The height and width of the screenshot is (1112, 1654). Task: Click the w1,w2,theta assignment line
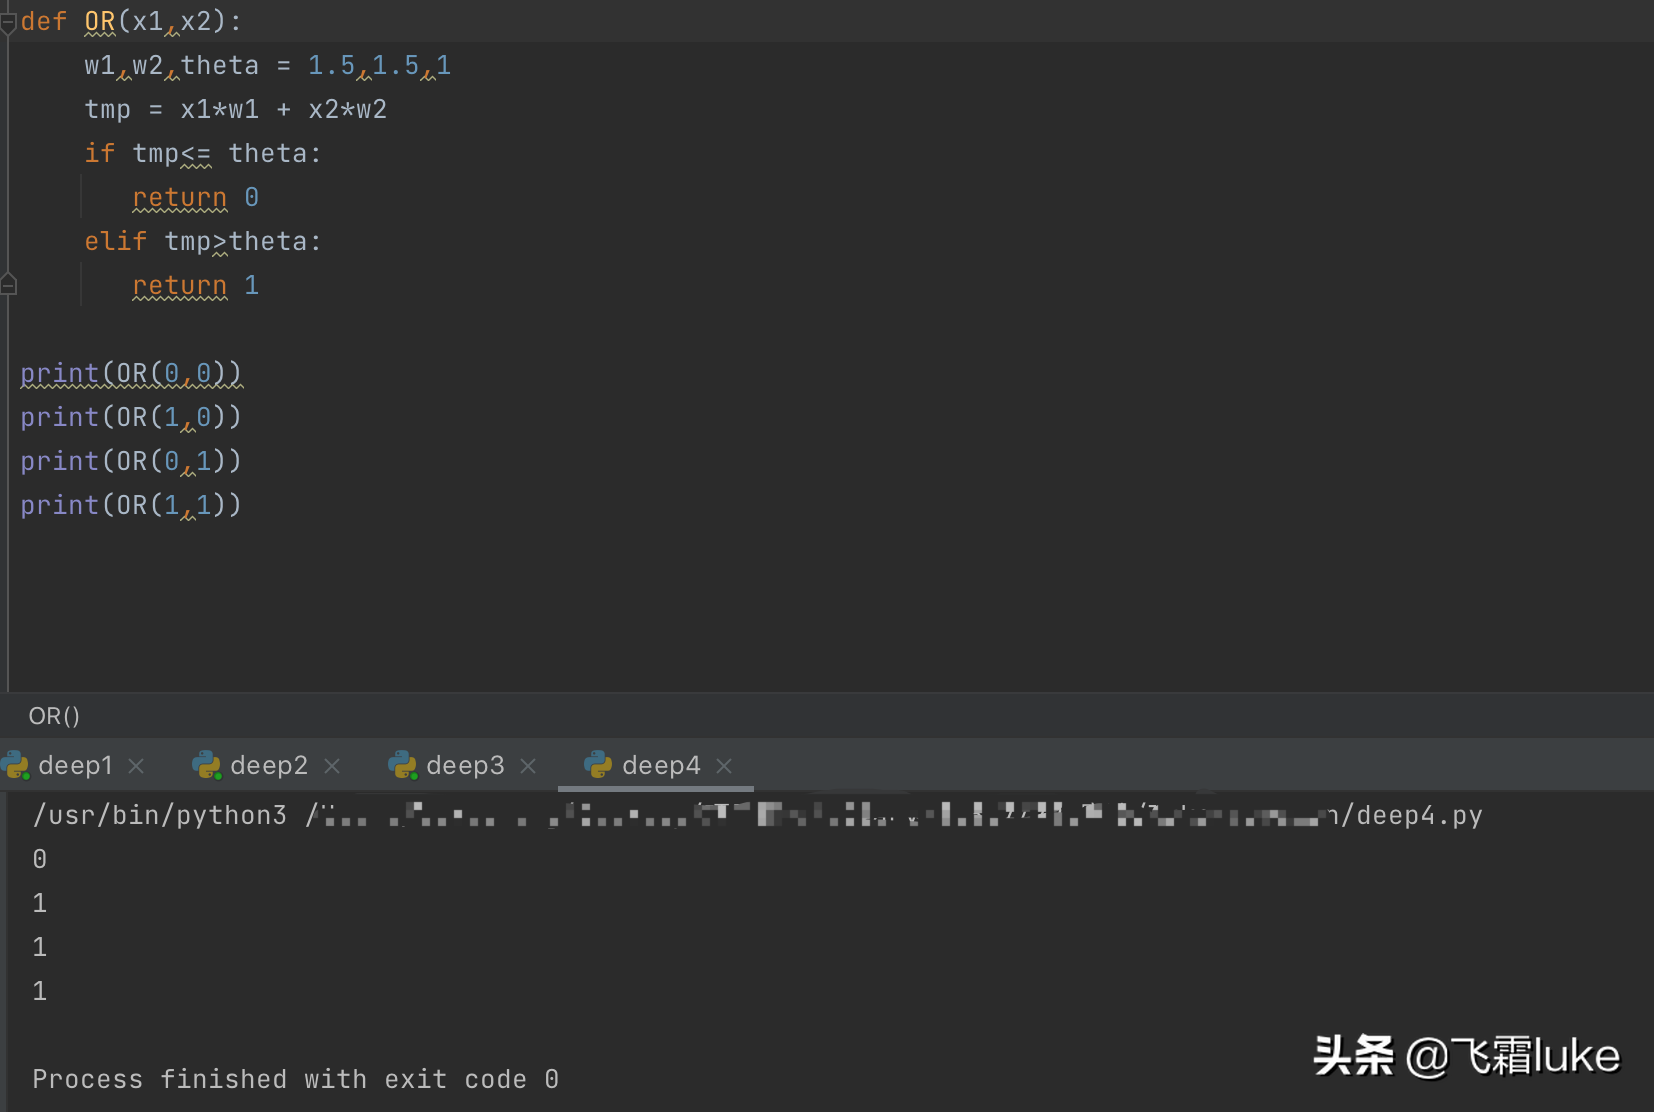pyautogui.click(x=268, y=66)
